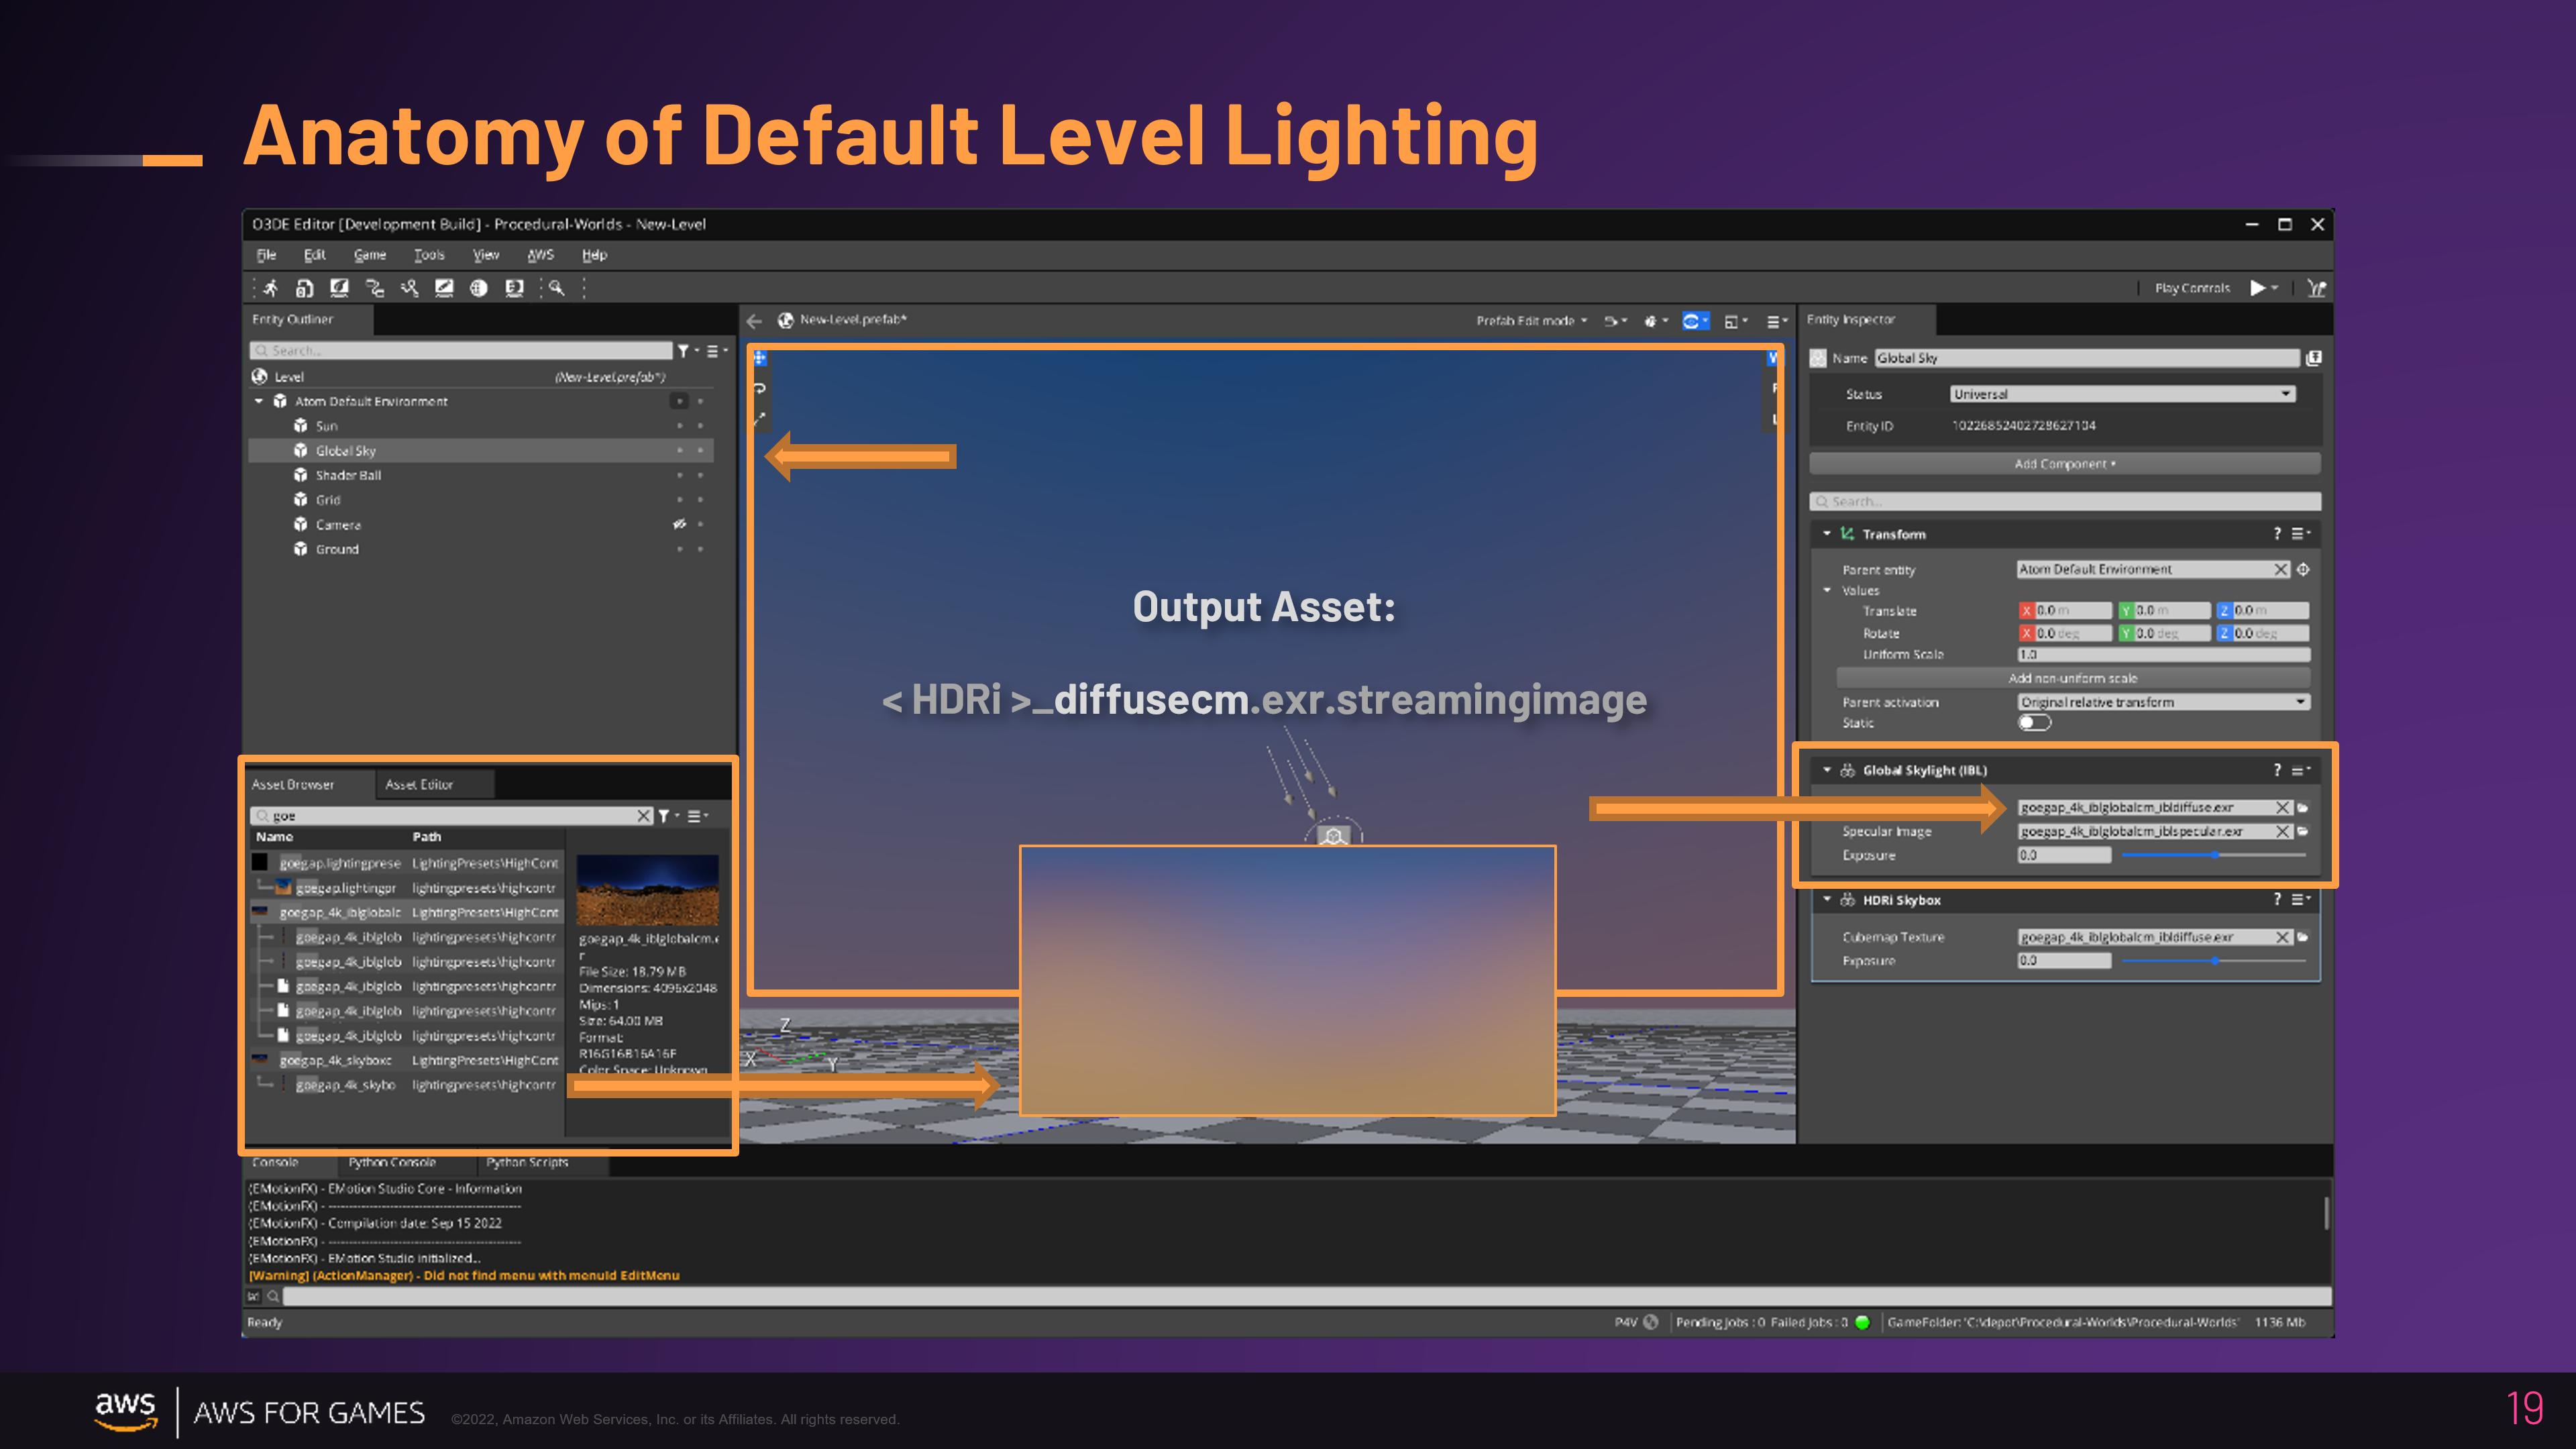Click the globe icon in the top toolbar
Screen dimensions: 2576x1449
point(479,288)
